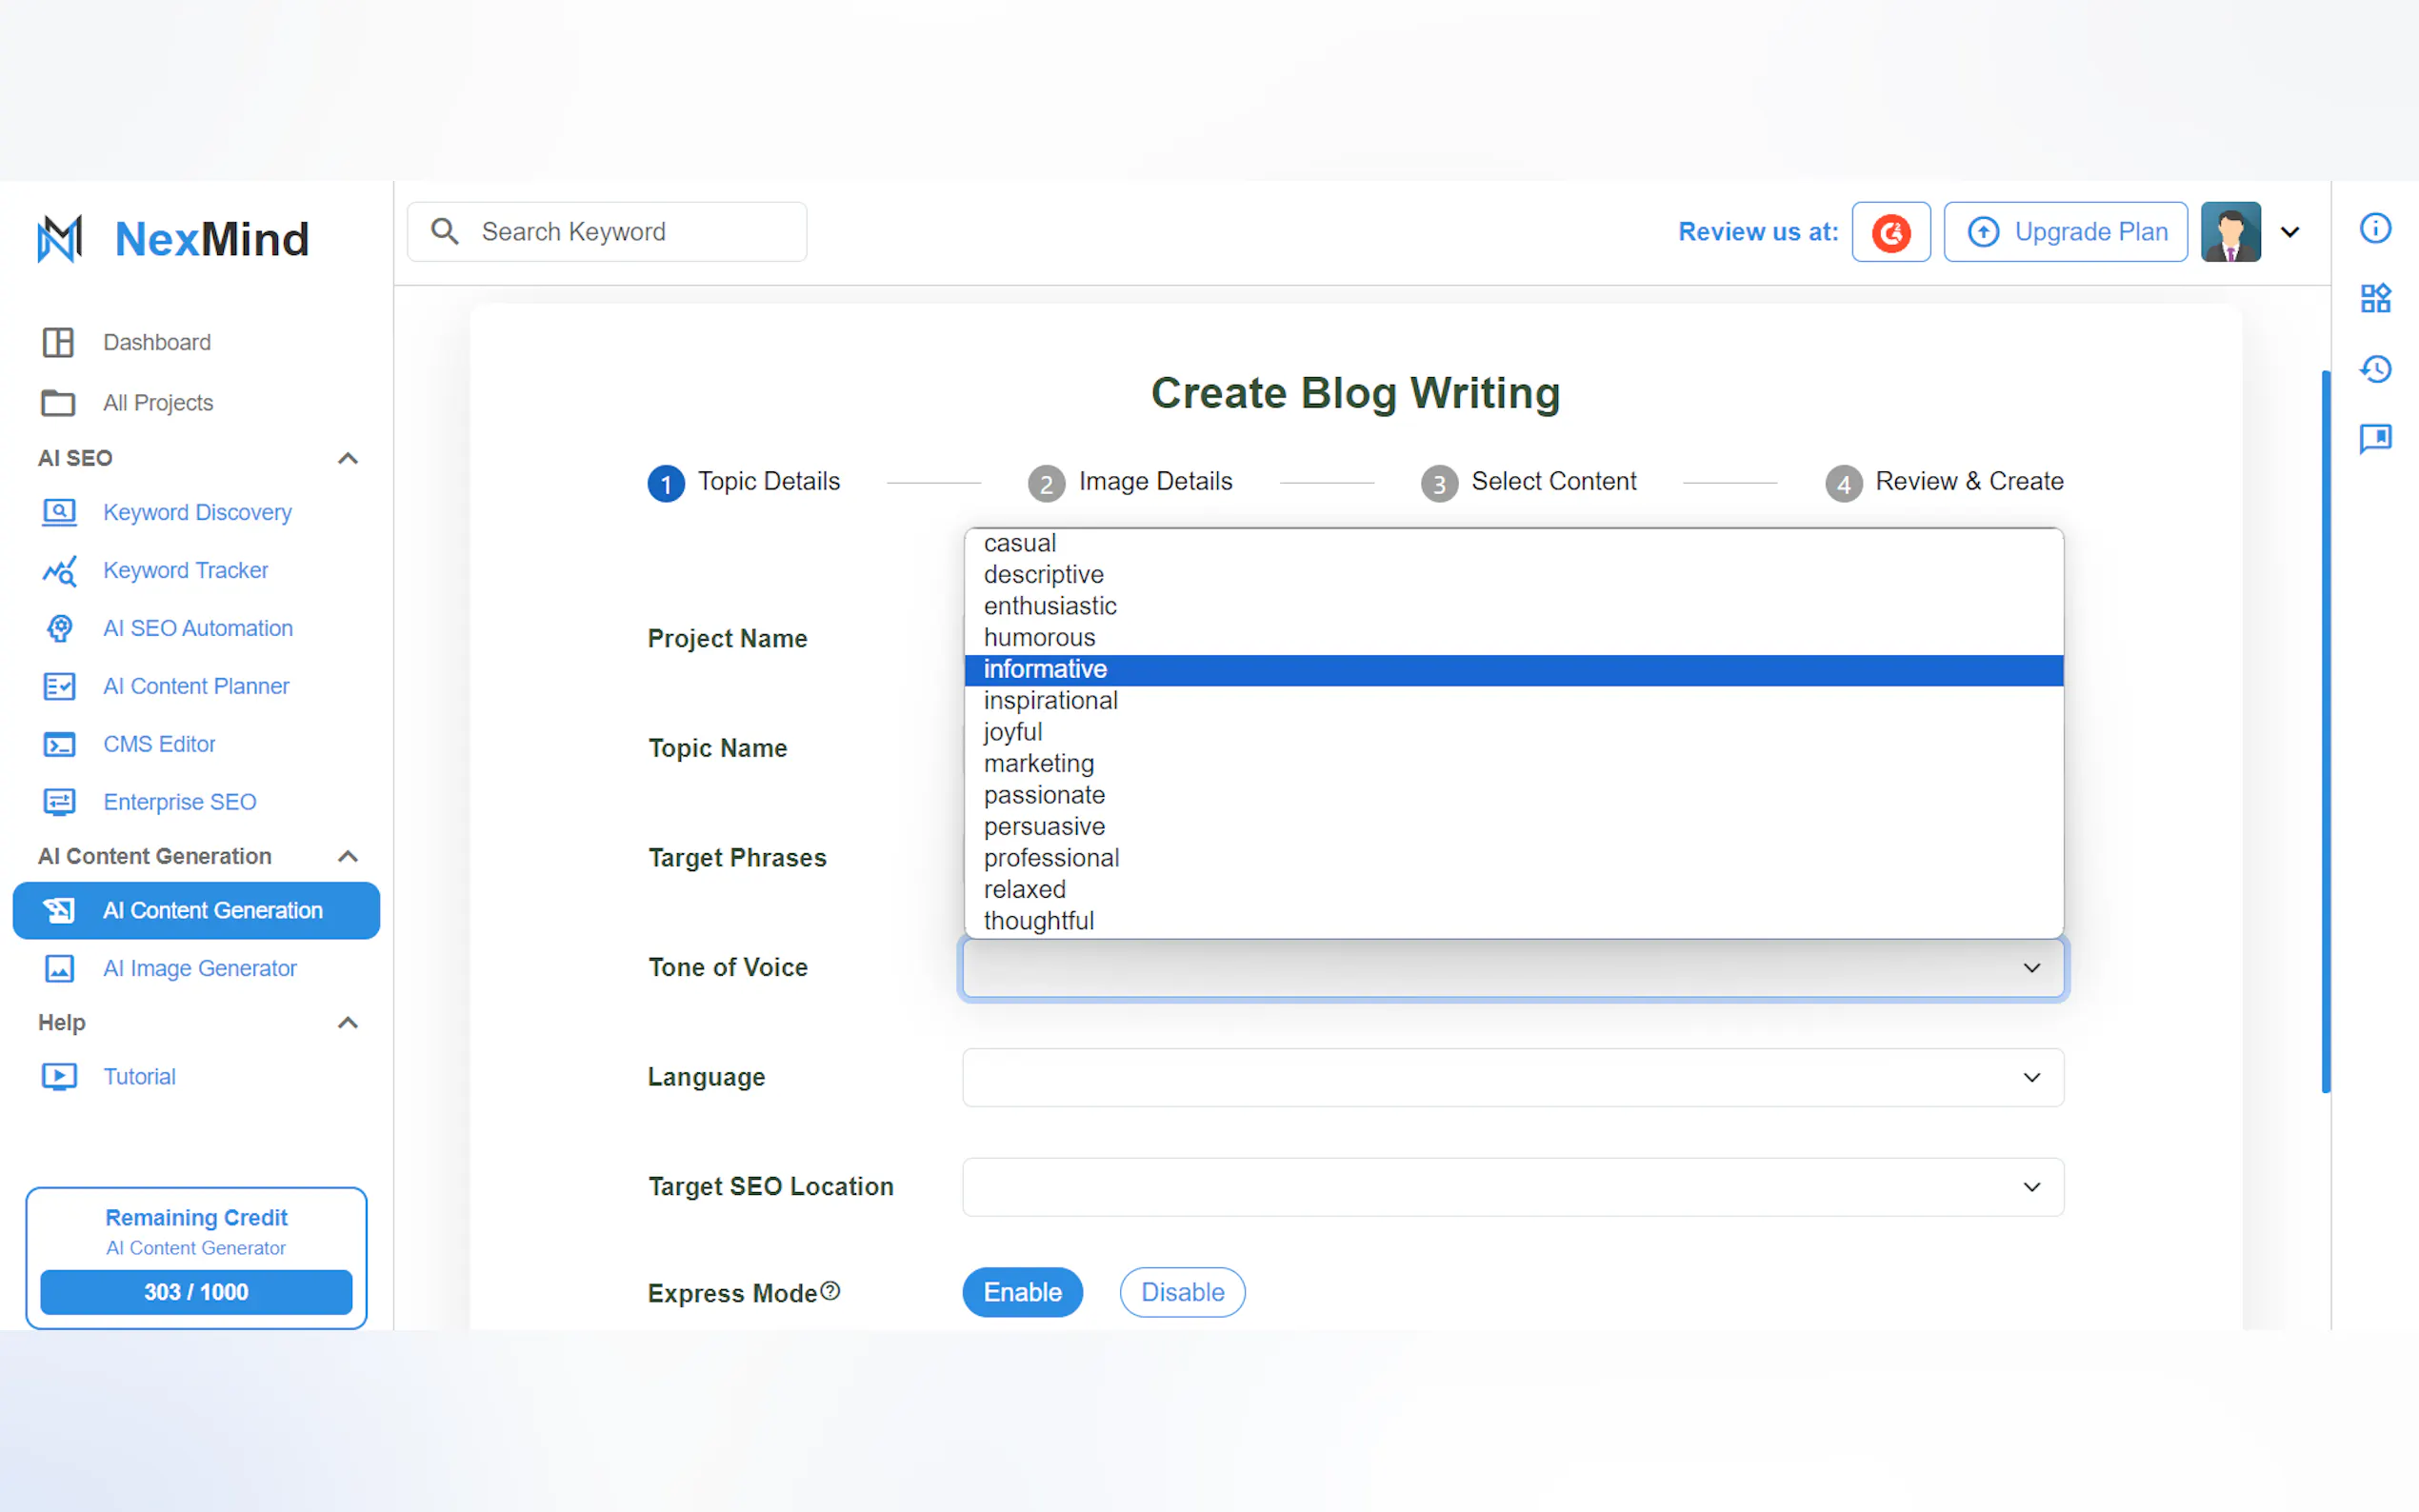Open Keyword Discovery in sidebar
The width and height of the screenshot is (2419, 1512).
point(197,512)
